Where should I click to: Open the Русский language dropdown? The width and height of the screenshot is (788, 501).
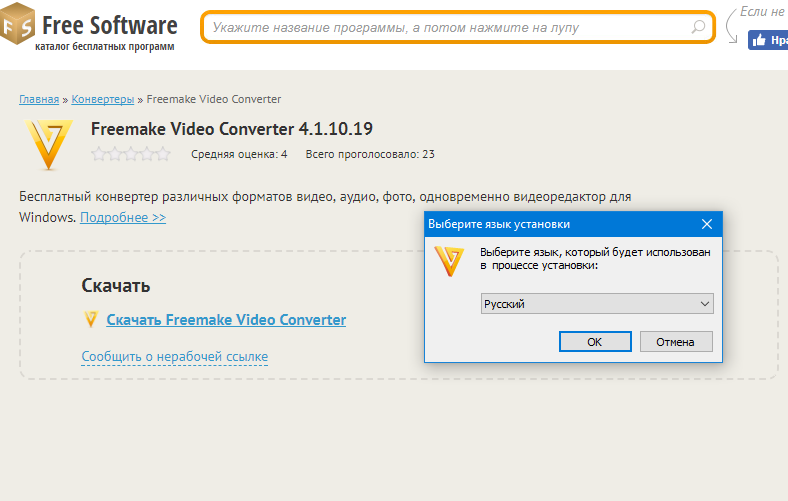(x=597, y=304)
